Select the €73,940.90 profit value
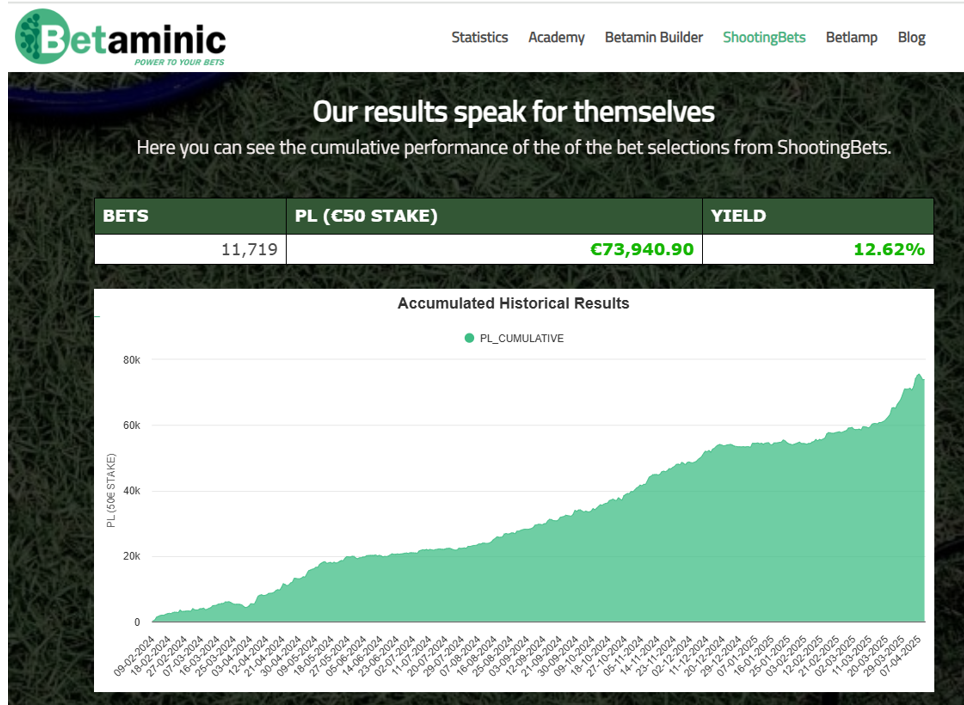The height and width of the screenshot is (705, 964). tap(642, 249)
